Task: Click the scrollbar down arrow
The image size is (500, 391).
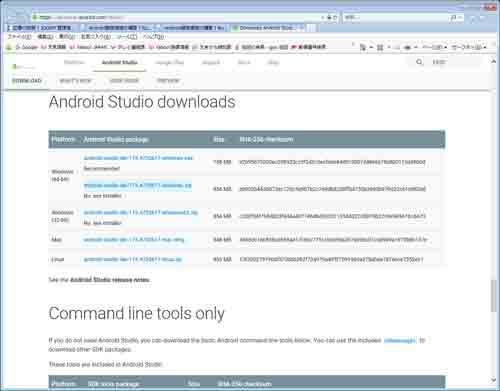Action: [494, 380]
